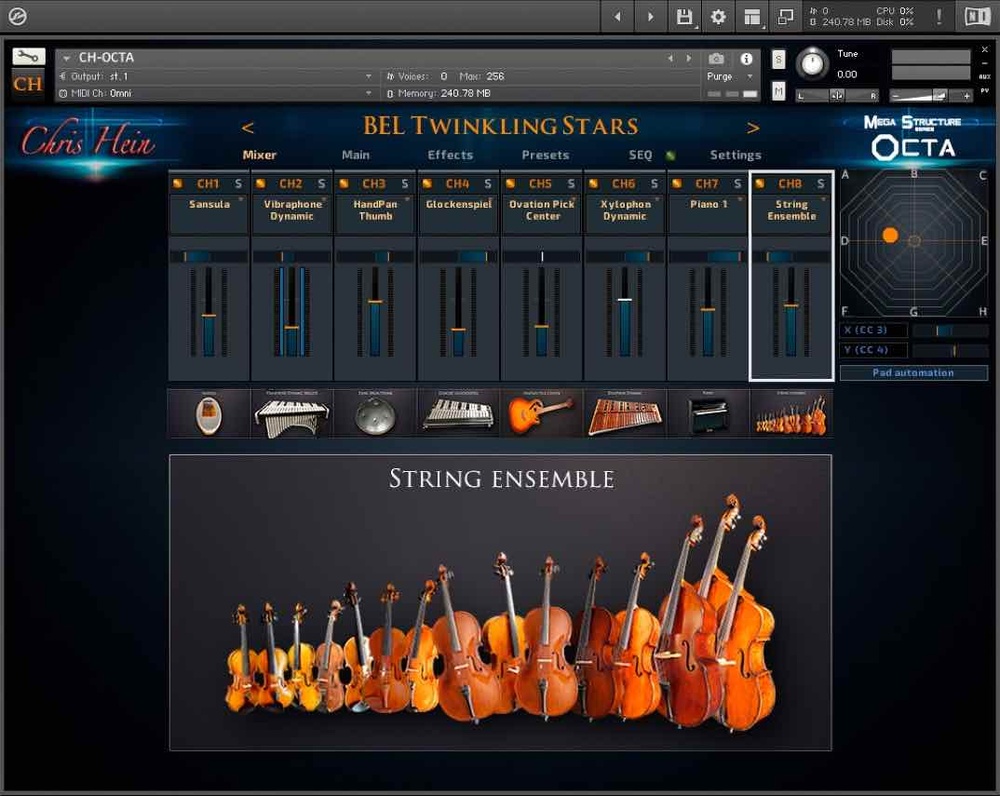Open the HandPan Thumb instrument dropdown
Screen dimensions: 1000x796
coord(408,200)
